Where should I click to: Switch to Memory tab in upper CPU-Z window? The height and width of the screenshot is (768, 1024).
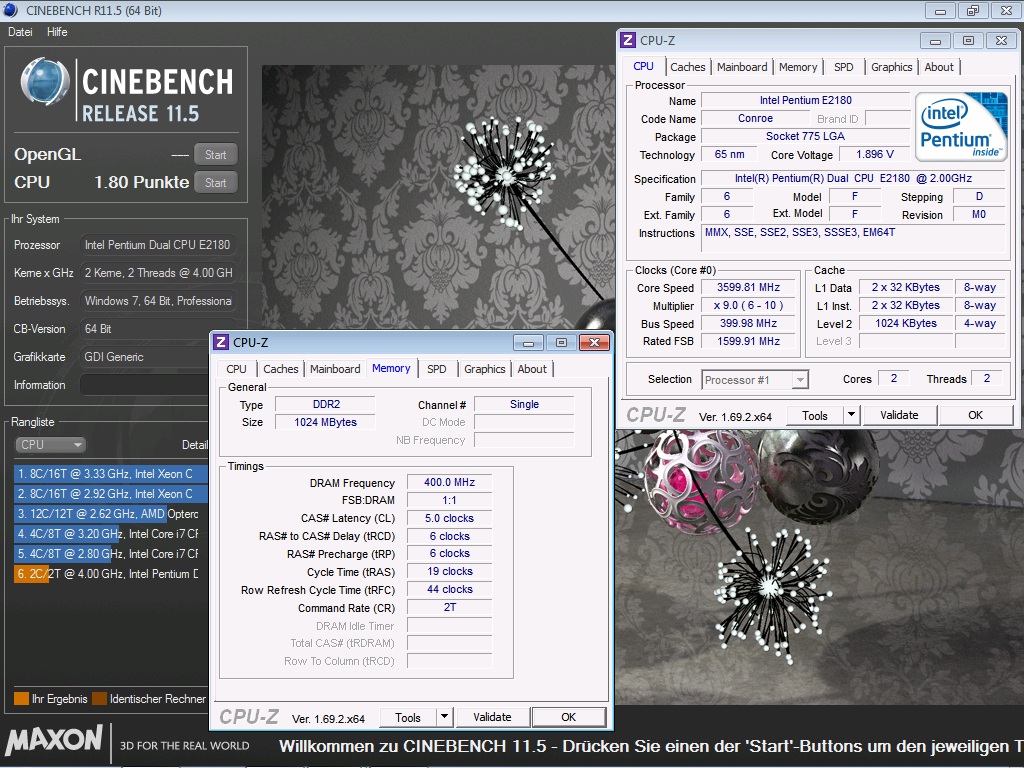[x=798, y=67]
